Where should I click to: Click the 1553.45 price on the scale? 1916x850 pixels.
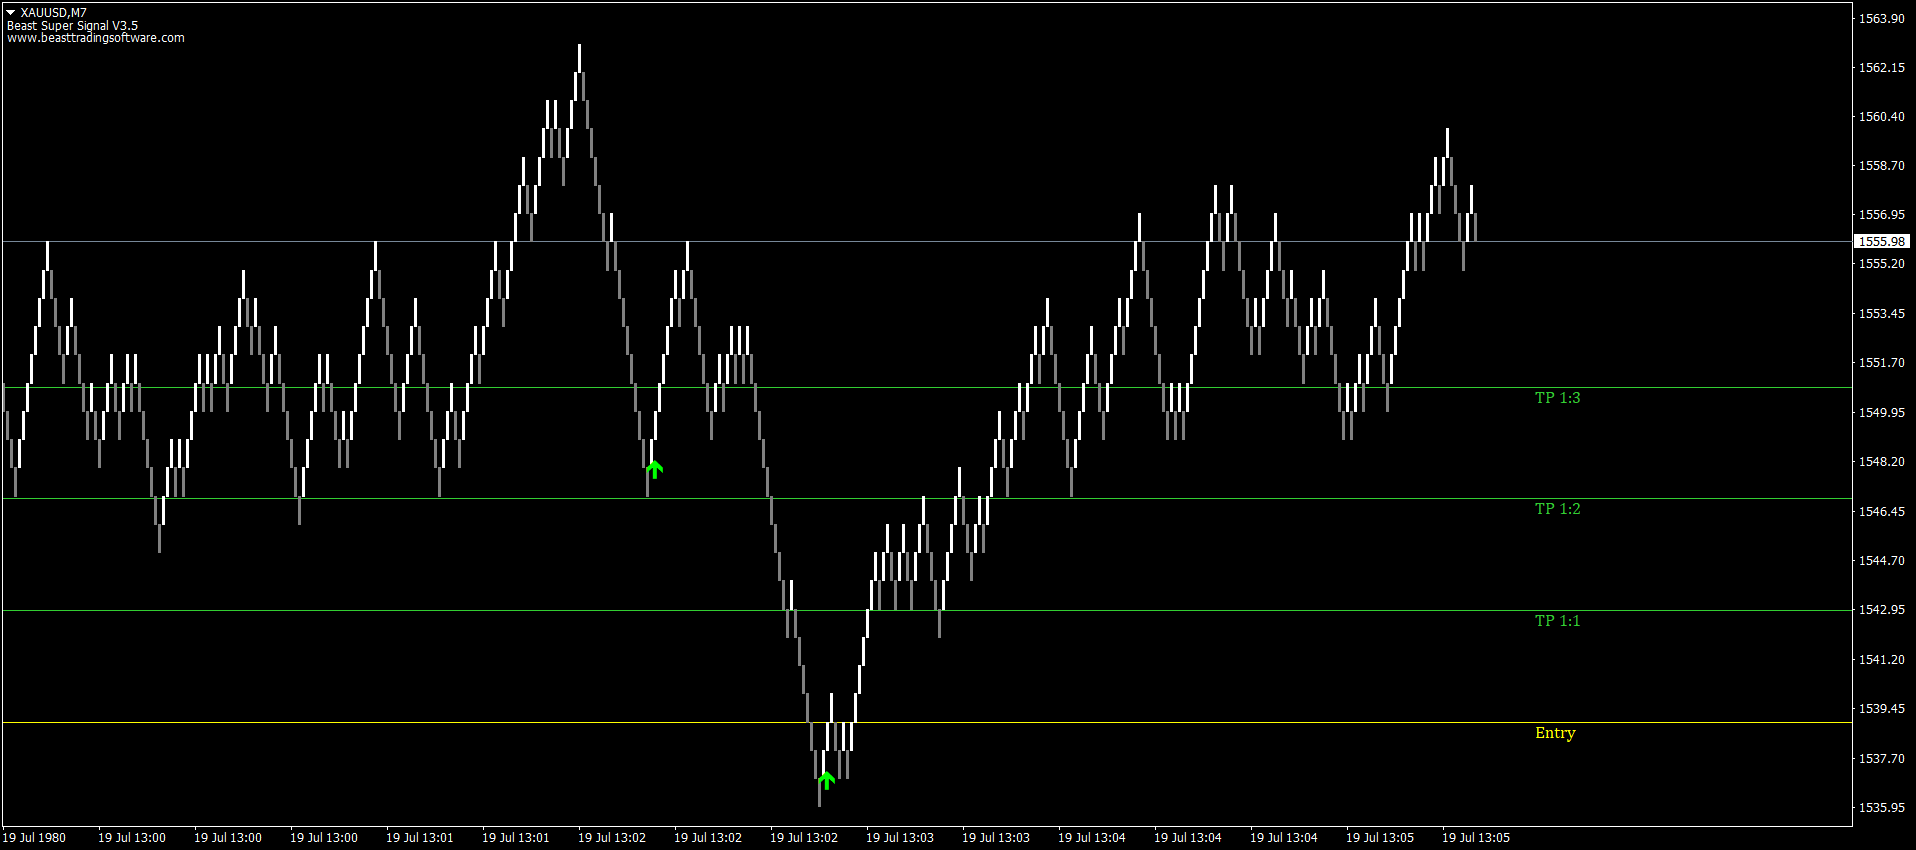click(1882, 314)
